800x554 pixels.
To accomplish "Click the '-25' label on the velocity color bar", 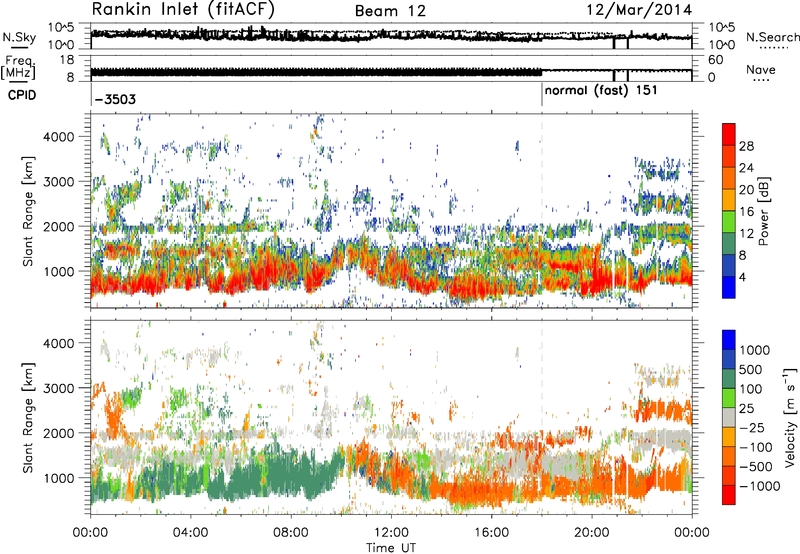I will point(751,427).
